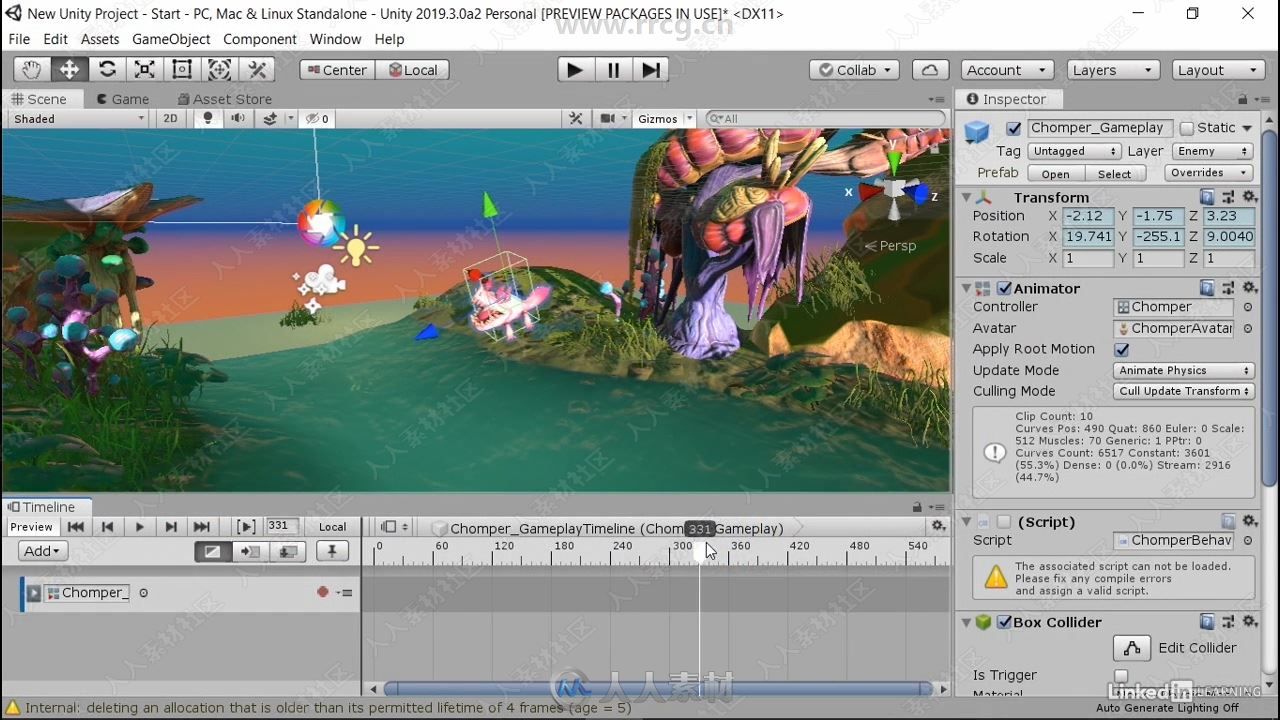
Task: Check the Is Trigger box
Action: [x=1121, y=676]
